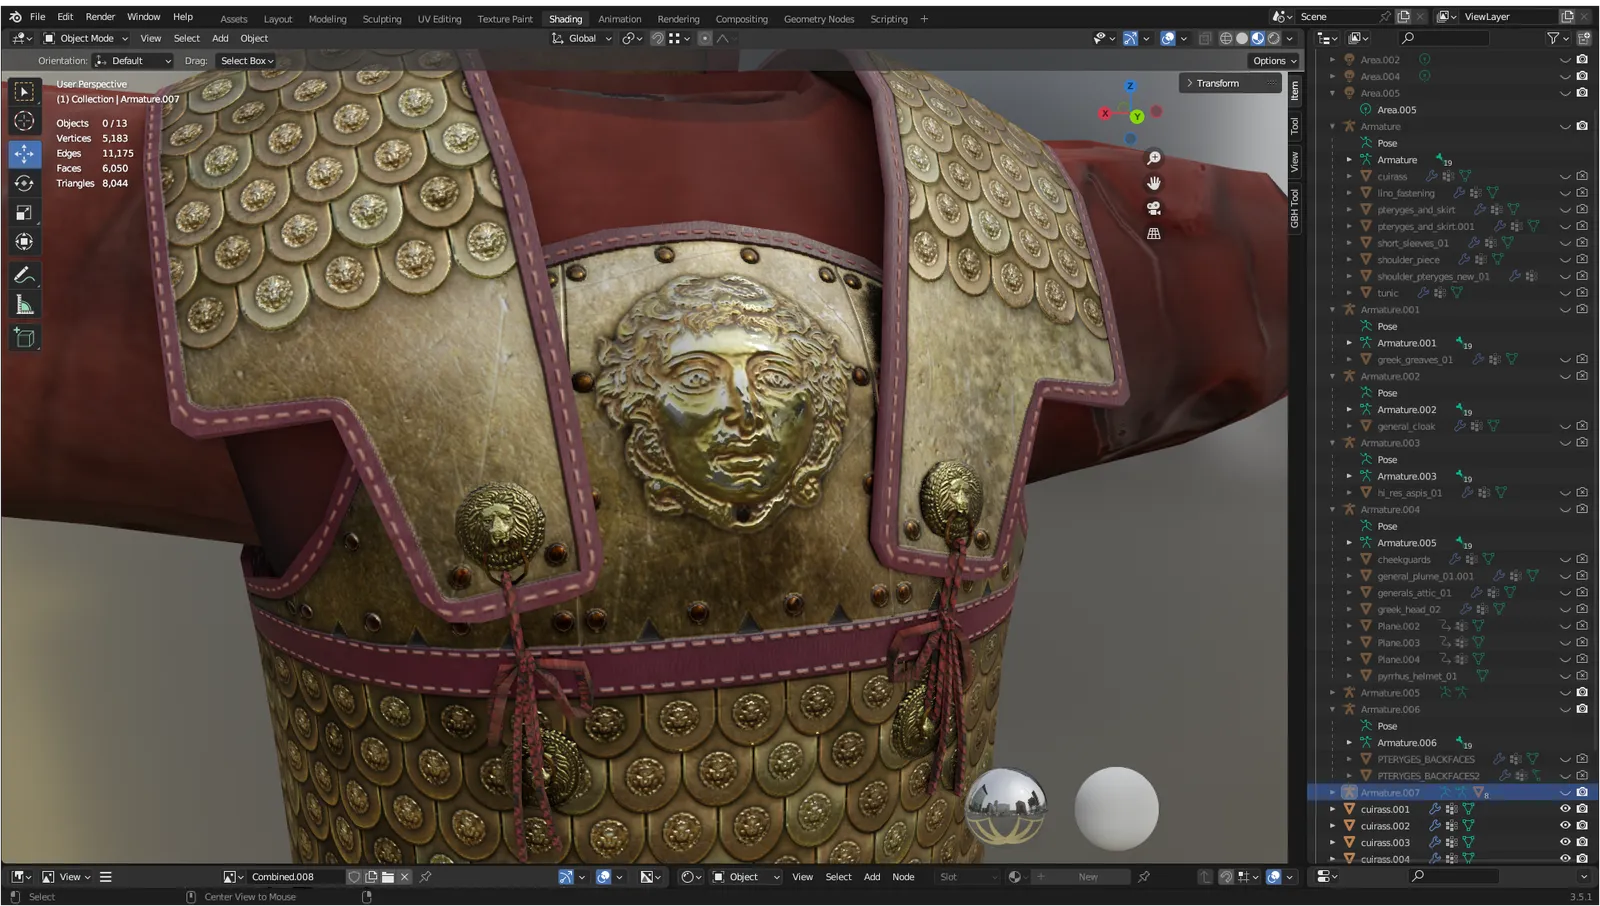Open the Tool sidebar tab
This screenshot has height=906, width=1600.
coord(1294,126)
